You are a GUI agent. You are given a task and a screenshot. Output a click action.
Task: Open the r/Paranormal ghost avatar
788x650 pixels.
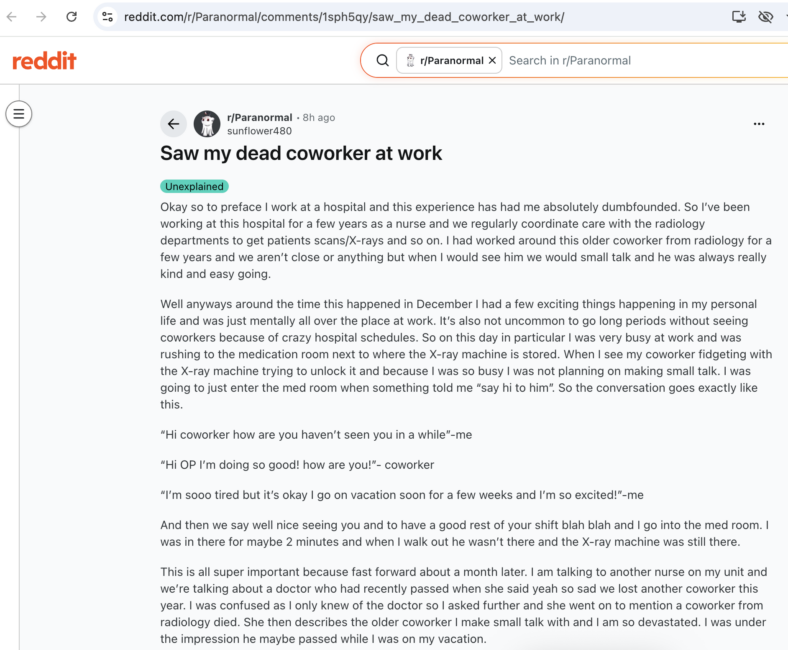207,124
